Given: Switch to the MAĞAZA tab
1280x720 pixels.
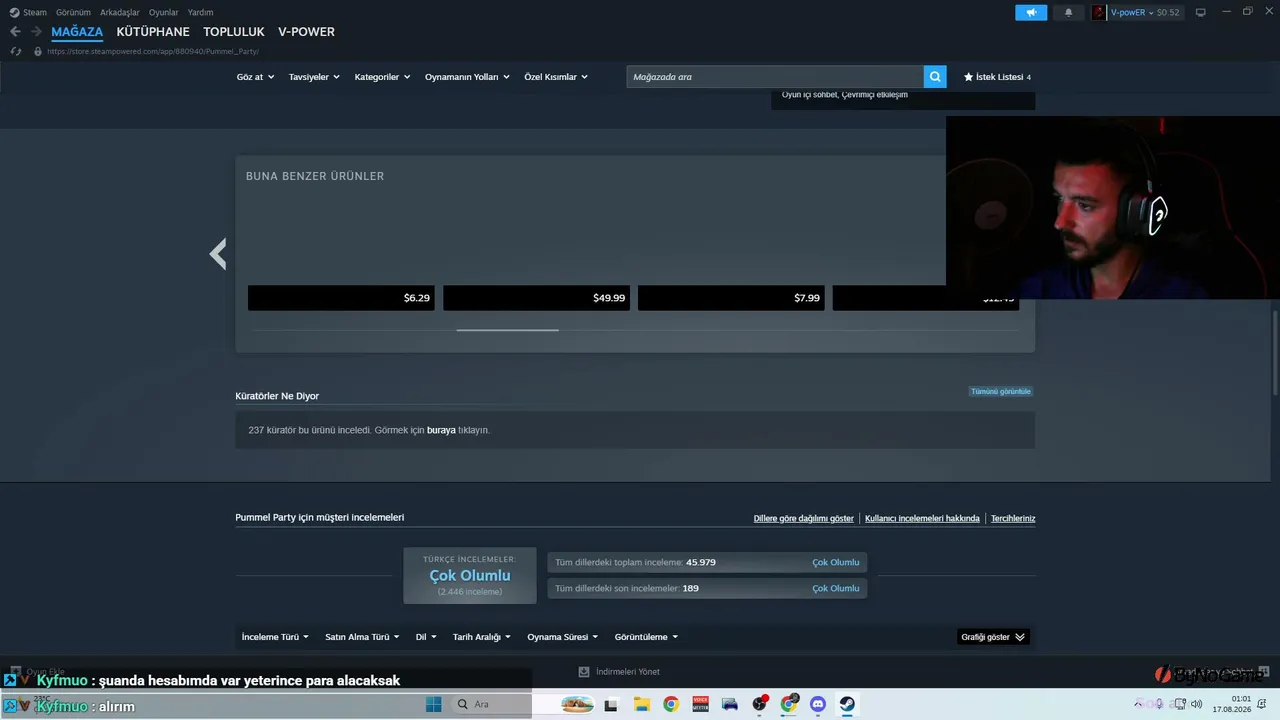Looking at the screenshot, I should 77,32.
